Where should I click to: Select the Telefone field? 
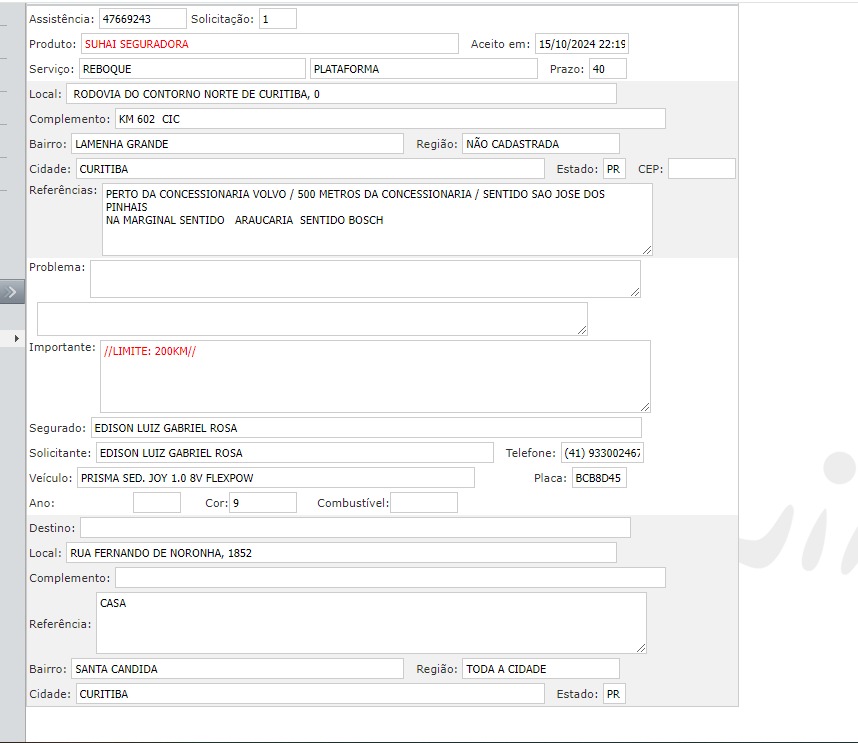(x=602, y=453)
